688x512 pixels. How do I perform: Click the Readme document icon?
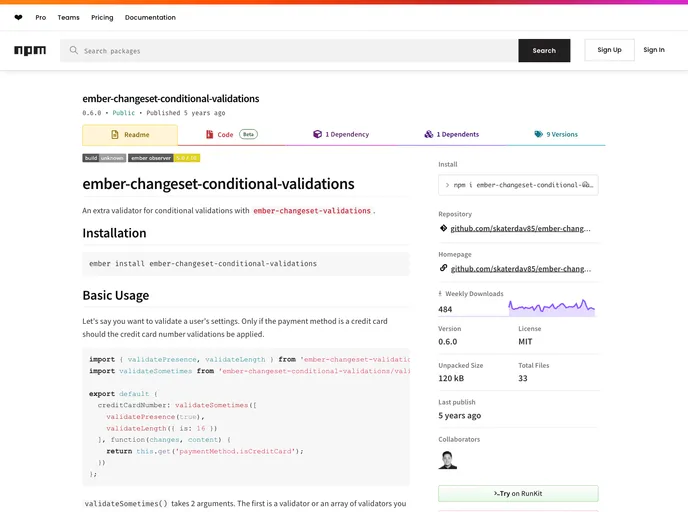[x=115, y=135]
